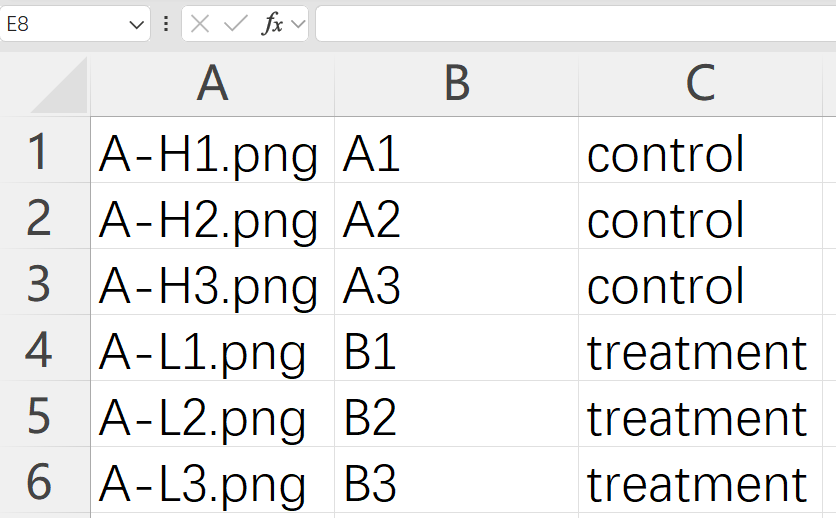The width and height of the screenshot is (836, 518).
Task: Select column C header
Action: pos(700,84)
